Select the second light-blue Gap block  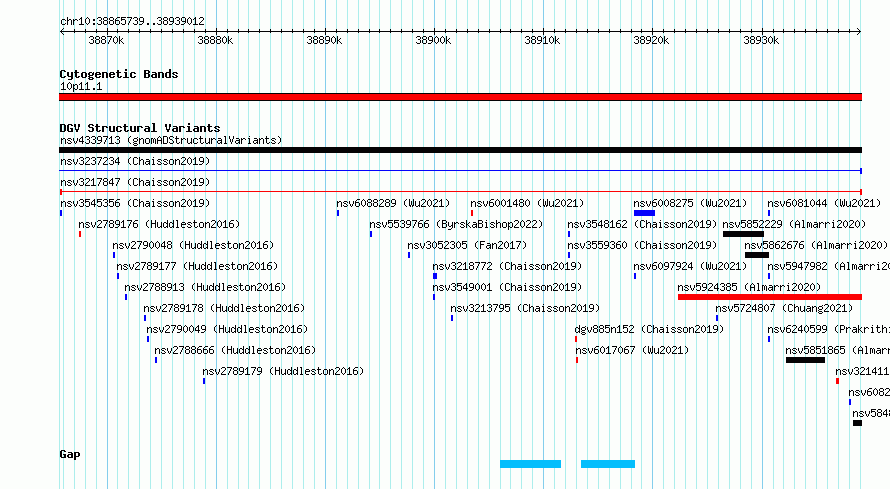click(608, 463)
